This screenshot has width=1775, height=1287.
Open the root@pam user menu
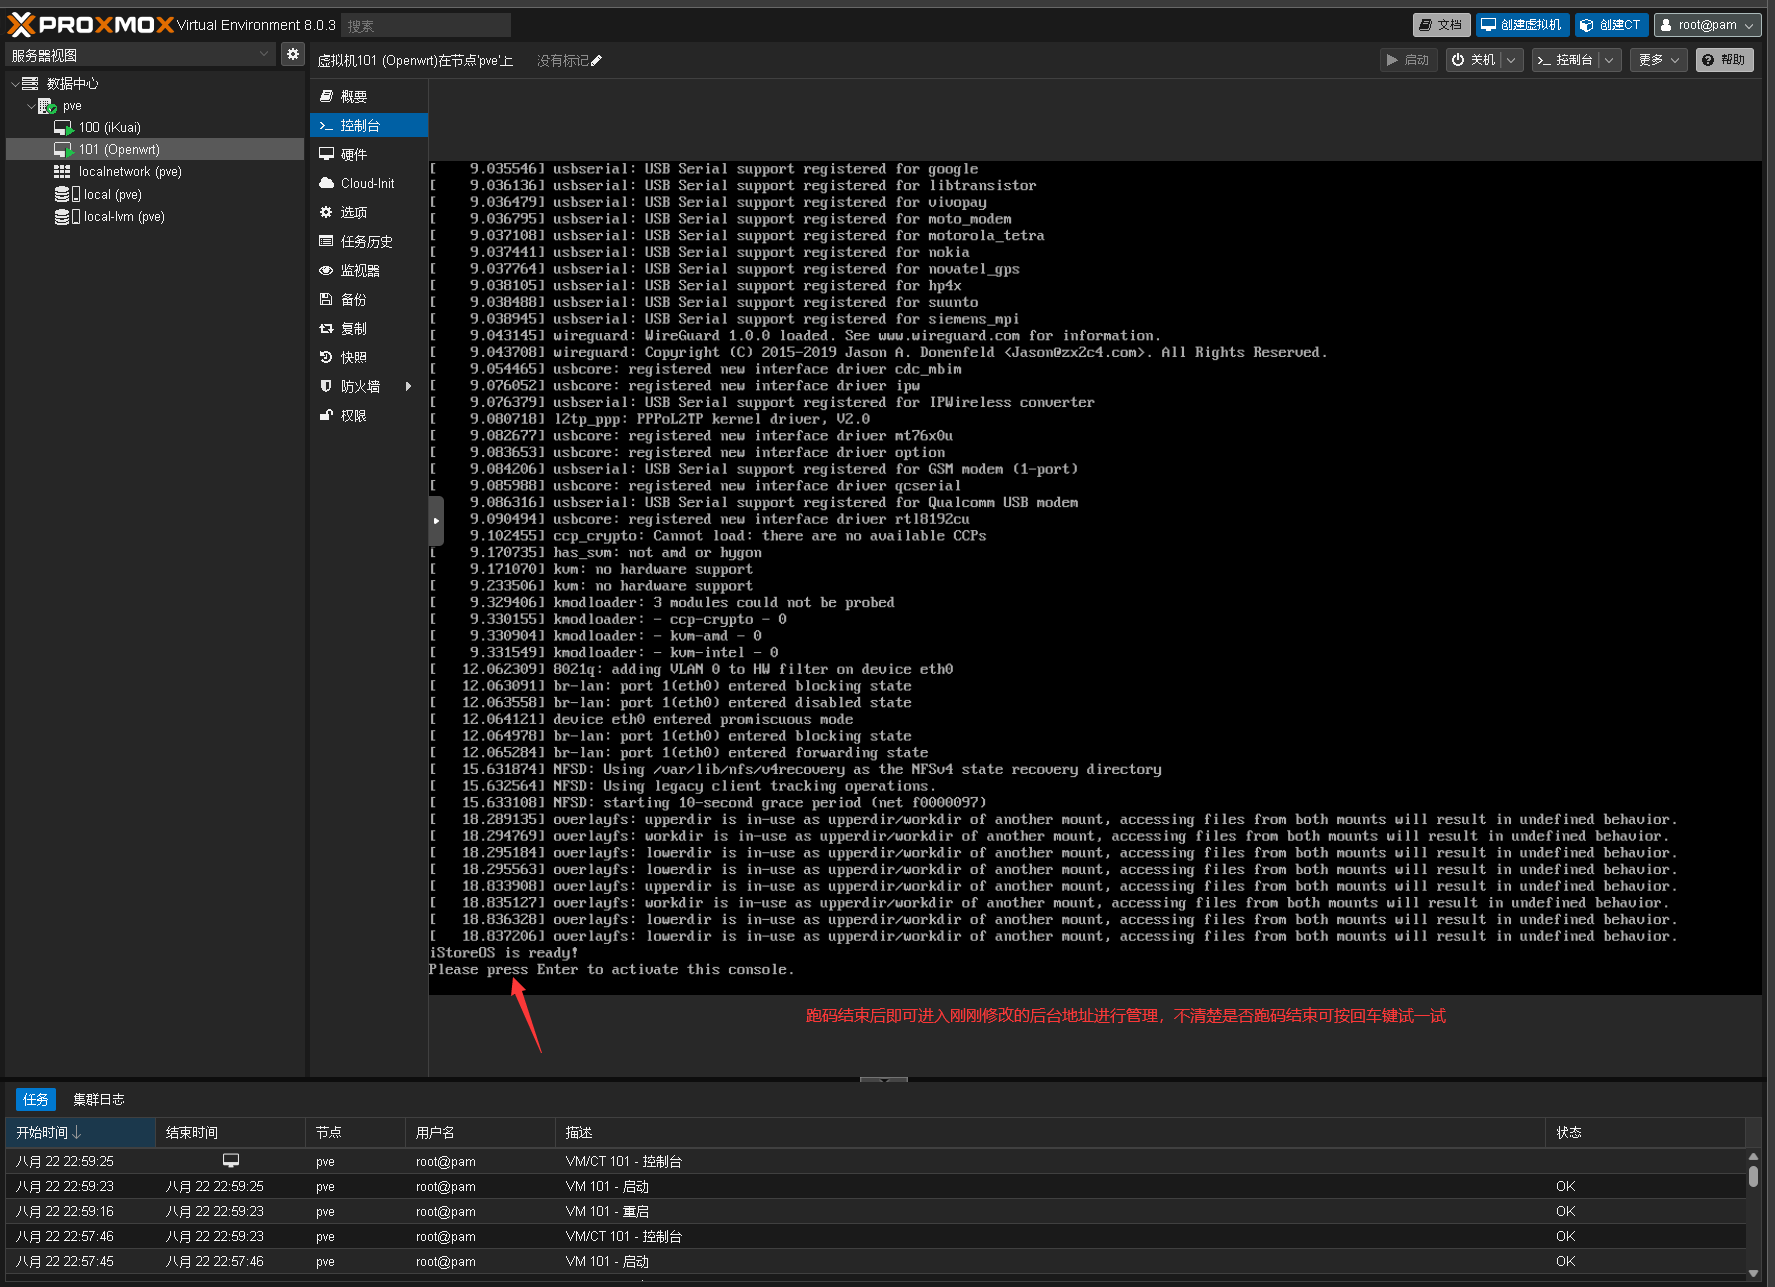tap(1706, 25)
